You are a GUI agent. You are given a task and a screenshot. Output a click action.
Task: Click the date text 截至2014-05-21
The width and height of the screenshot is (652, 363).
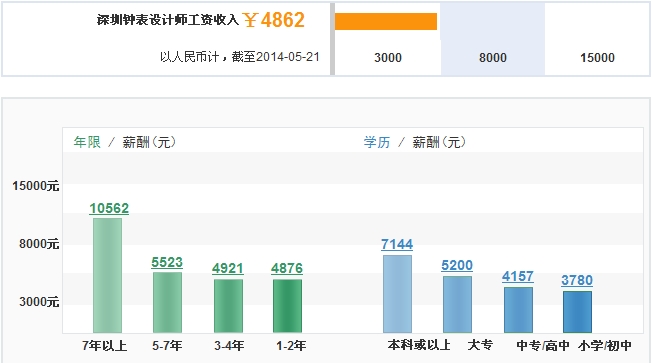click(x=275, y=57)
